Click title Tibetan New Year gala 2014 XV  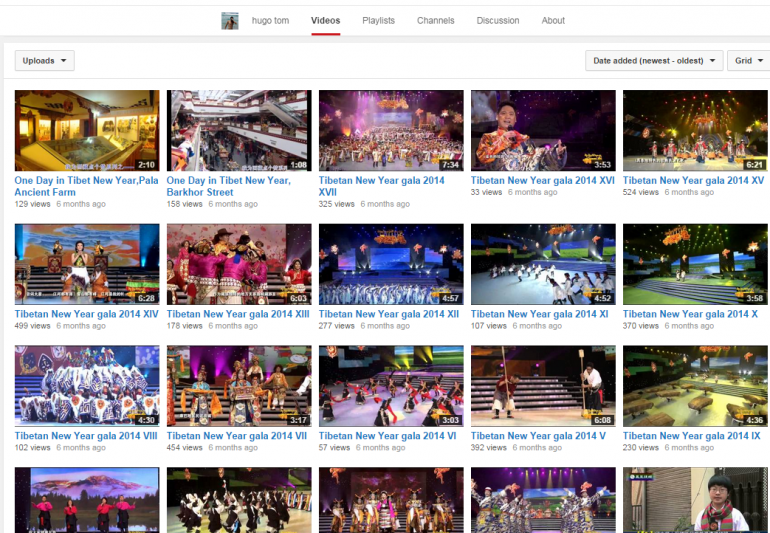click(693, 180)
